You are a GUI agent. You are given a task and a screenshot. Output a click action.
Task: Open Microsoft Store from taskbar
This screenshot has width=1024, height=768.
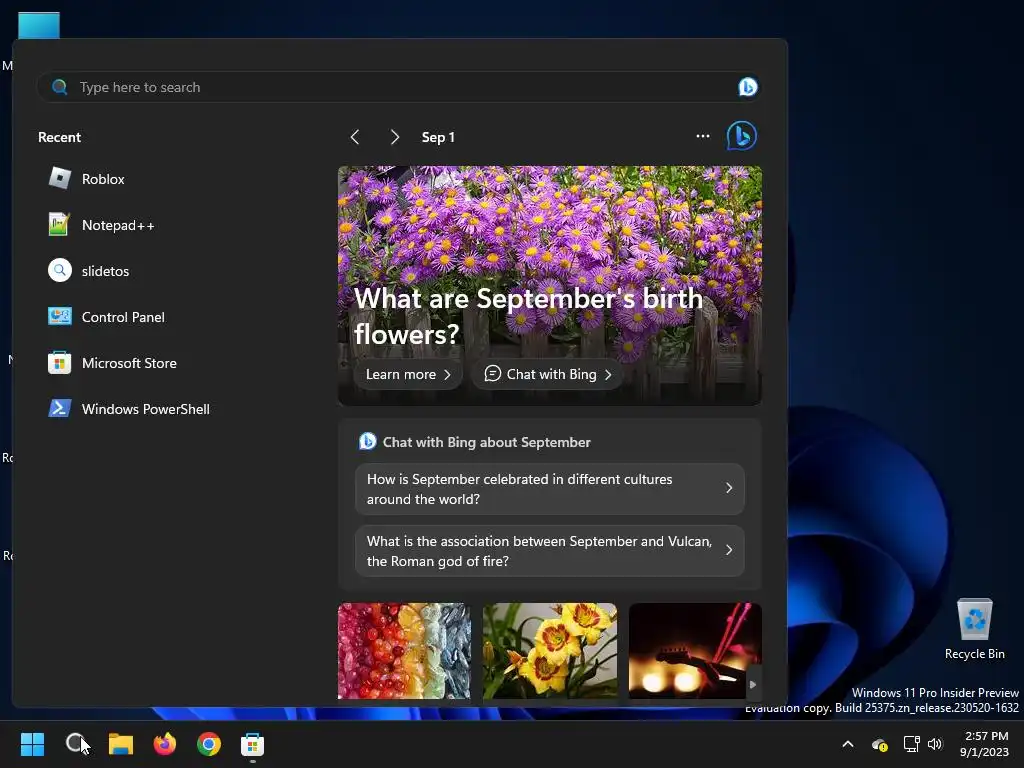pyautogui.click(x=253, y=744)
